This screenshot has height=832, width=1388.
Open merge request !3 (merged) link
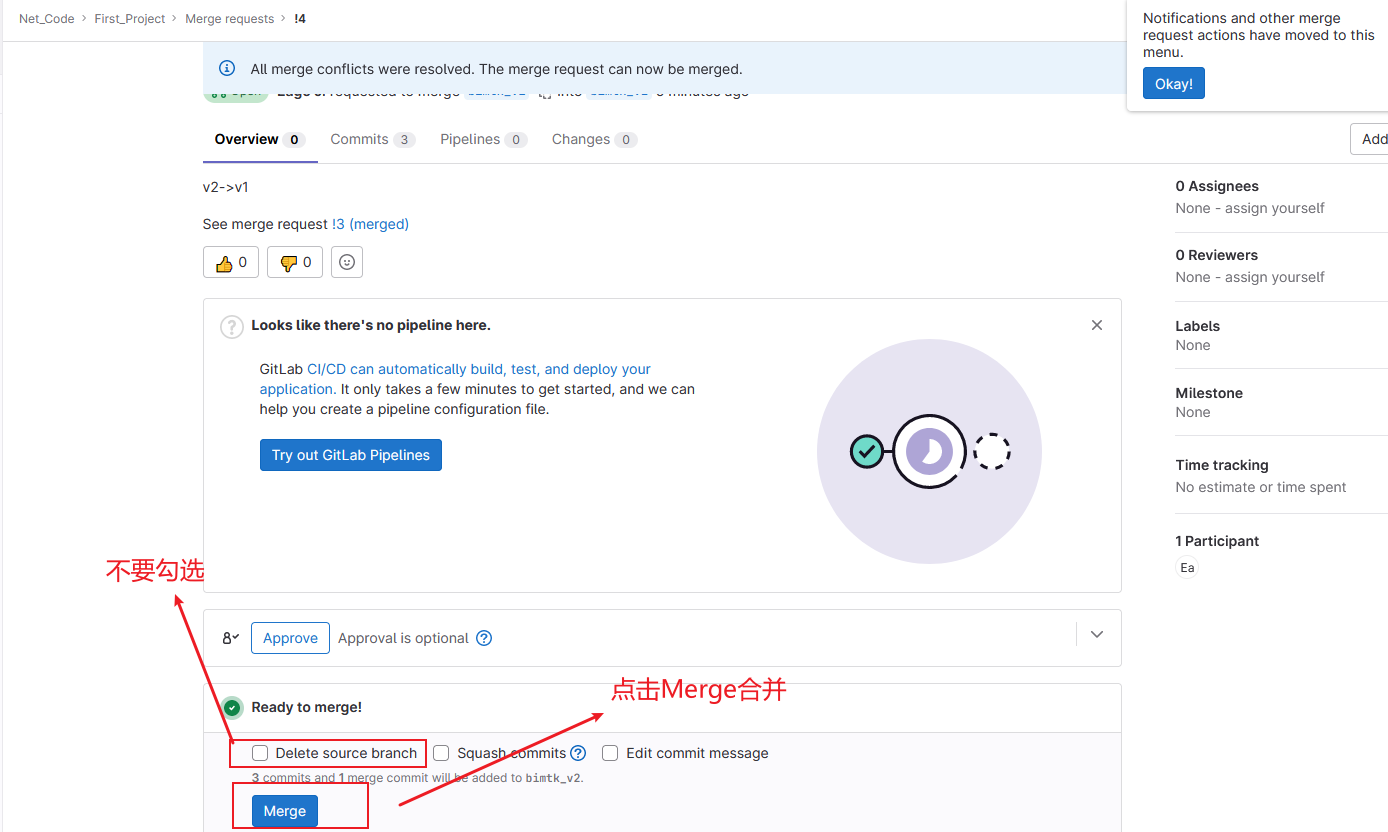(x=370, y=224)
